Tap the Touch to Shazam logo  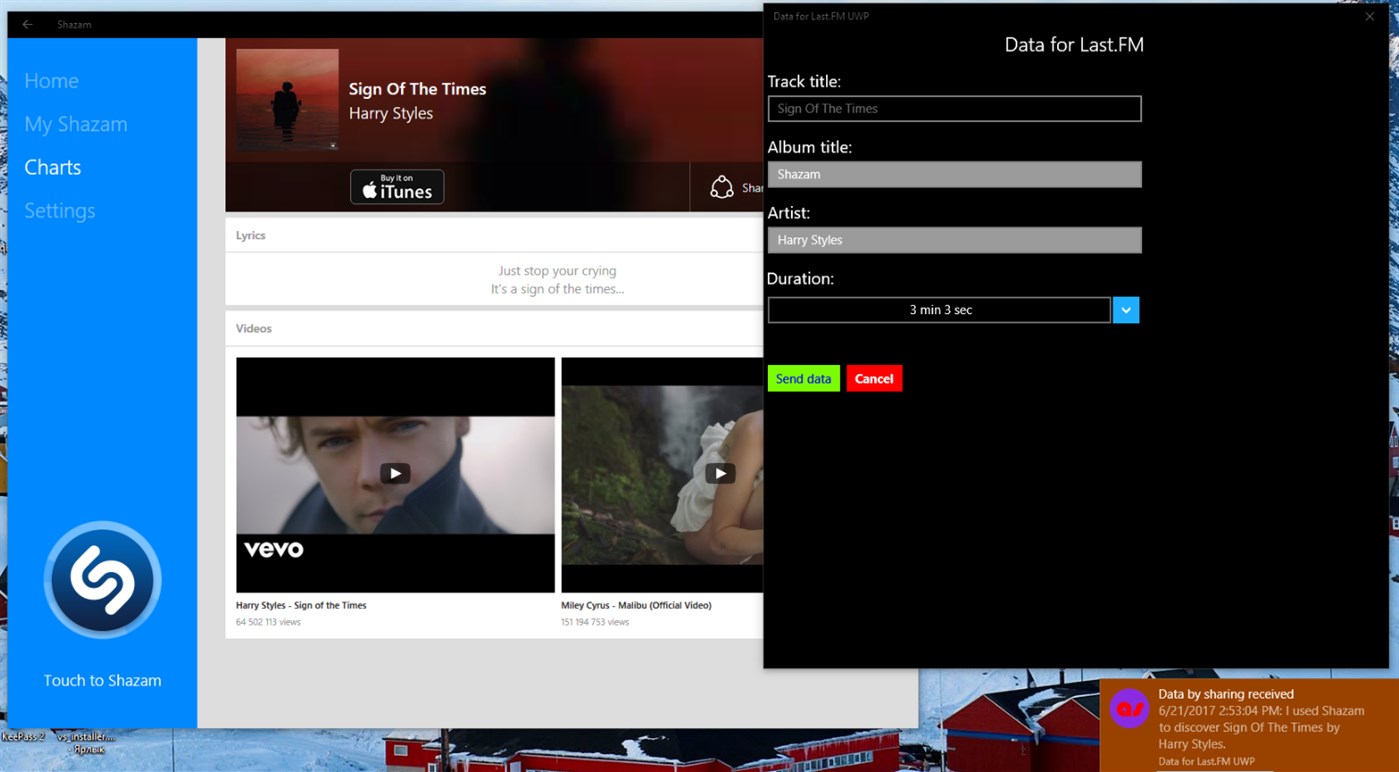(x=101, y=580)
